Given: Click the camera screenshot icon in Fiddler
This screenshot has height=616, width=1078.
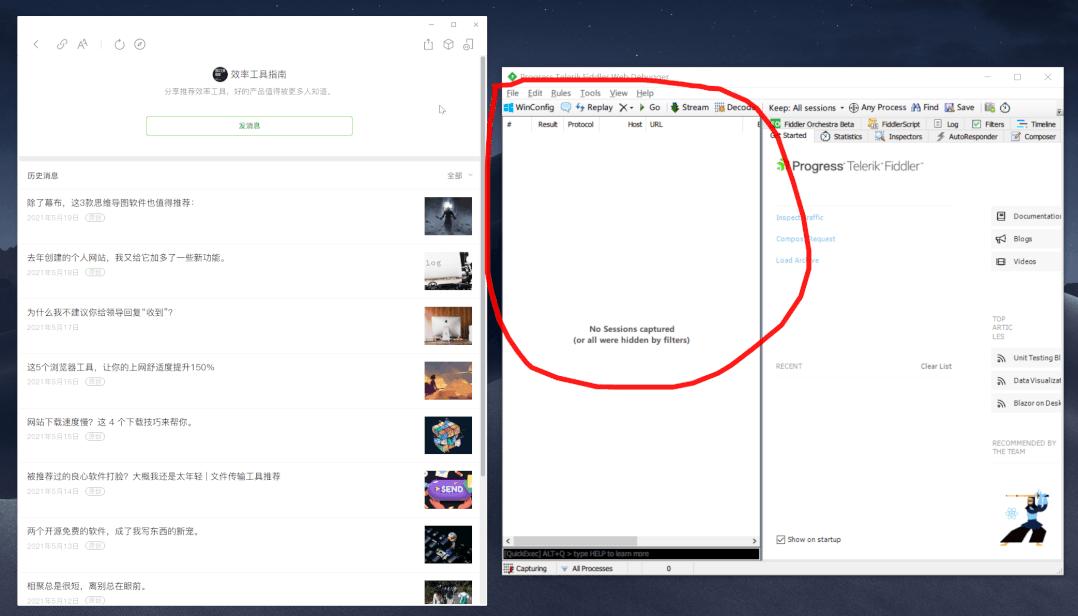Looking at the screenshot, I should [x=989, y=107].
